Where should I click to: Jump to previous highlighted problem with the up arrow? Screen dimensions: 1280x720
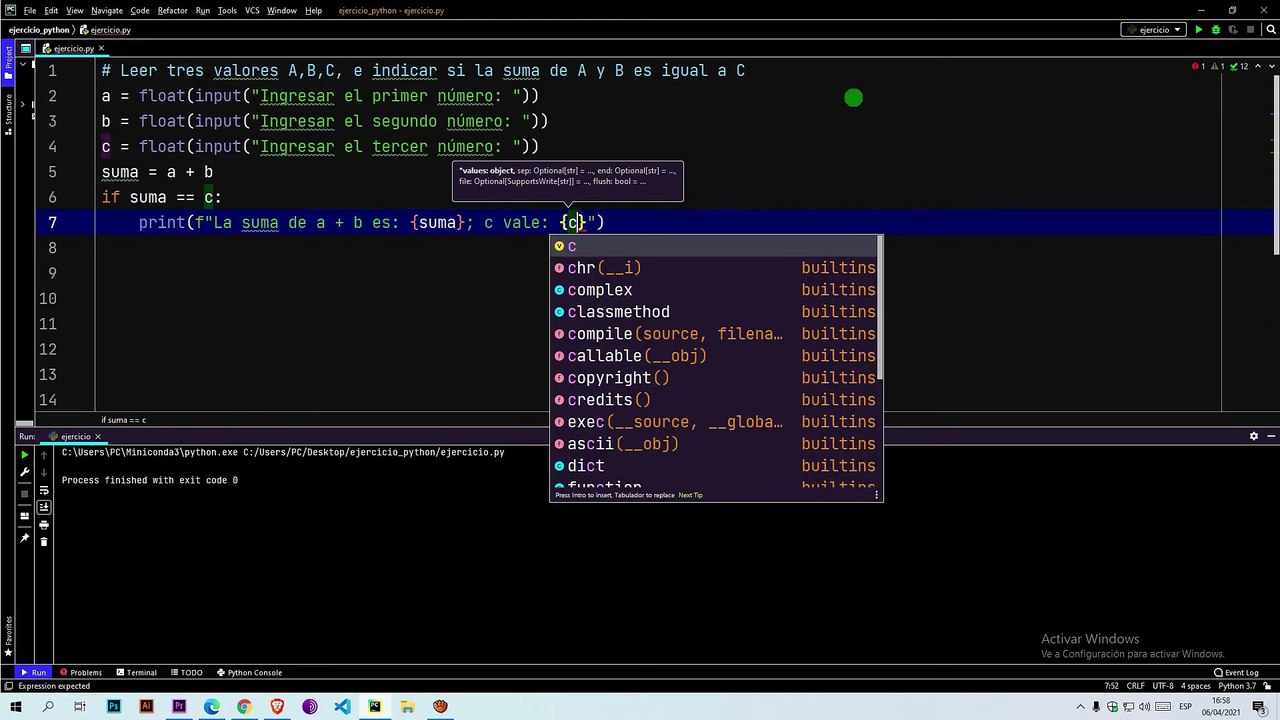tap(1257, 66)
